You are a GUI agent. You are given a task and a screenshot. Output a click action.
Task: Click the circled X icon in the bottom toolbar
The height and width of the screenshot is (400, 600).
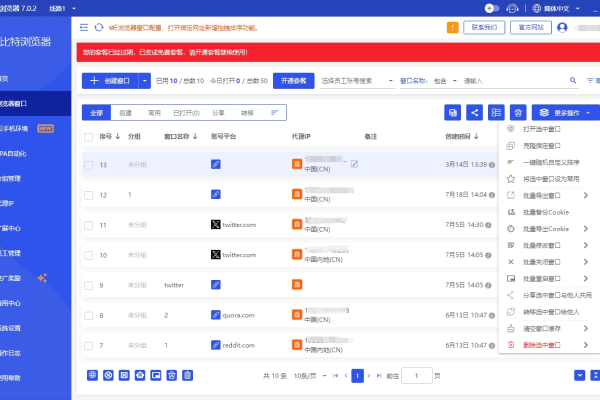[108, 375]
